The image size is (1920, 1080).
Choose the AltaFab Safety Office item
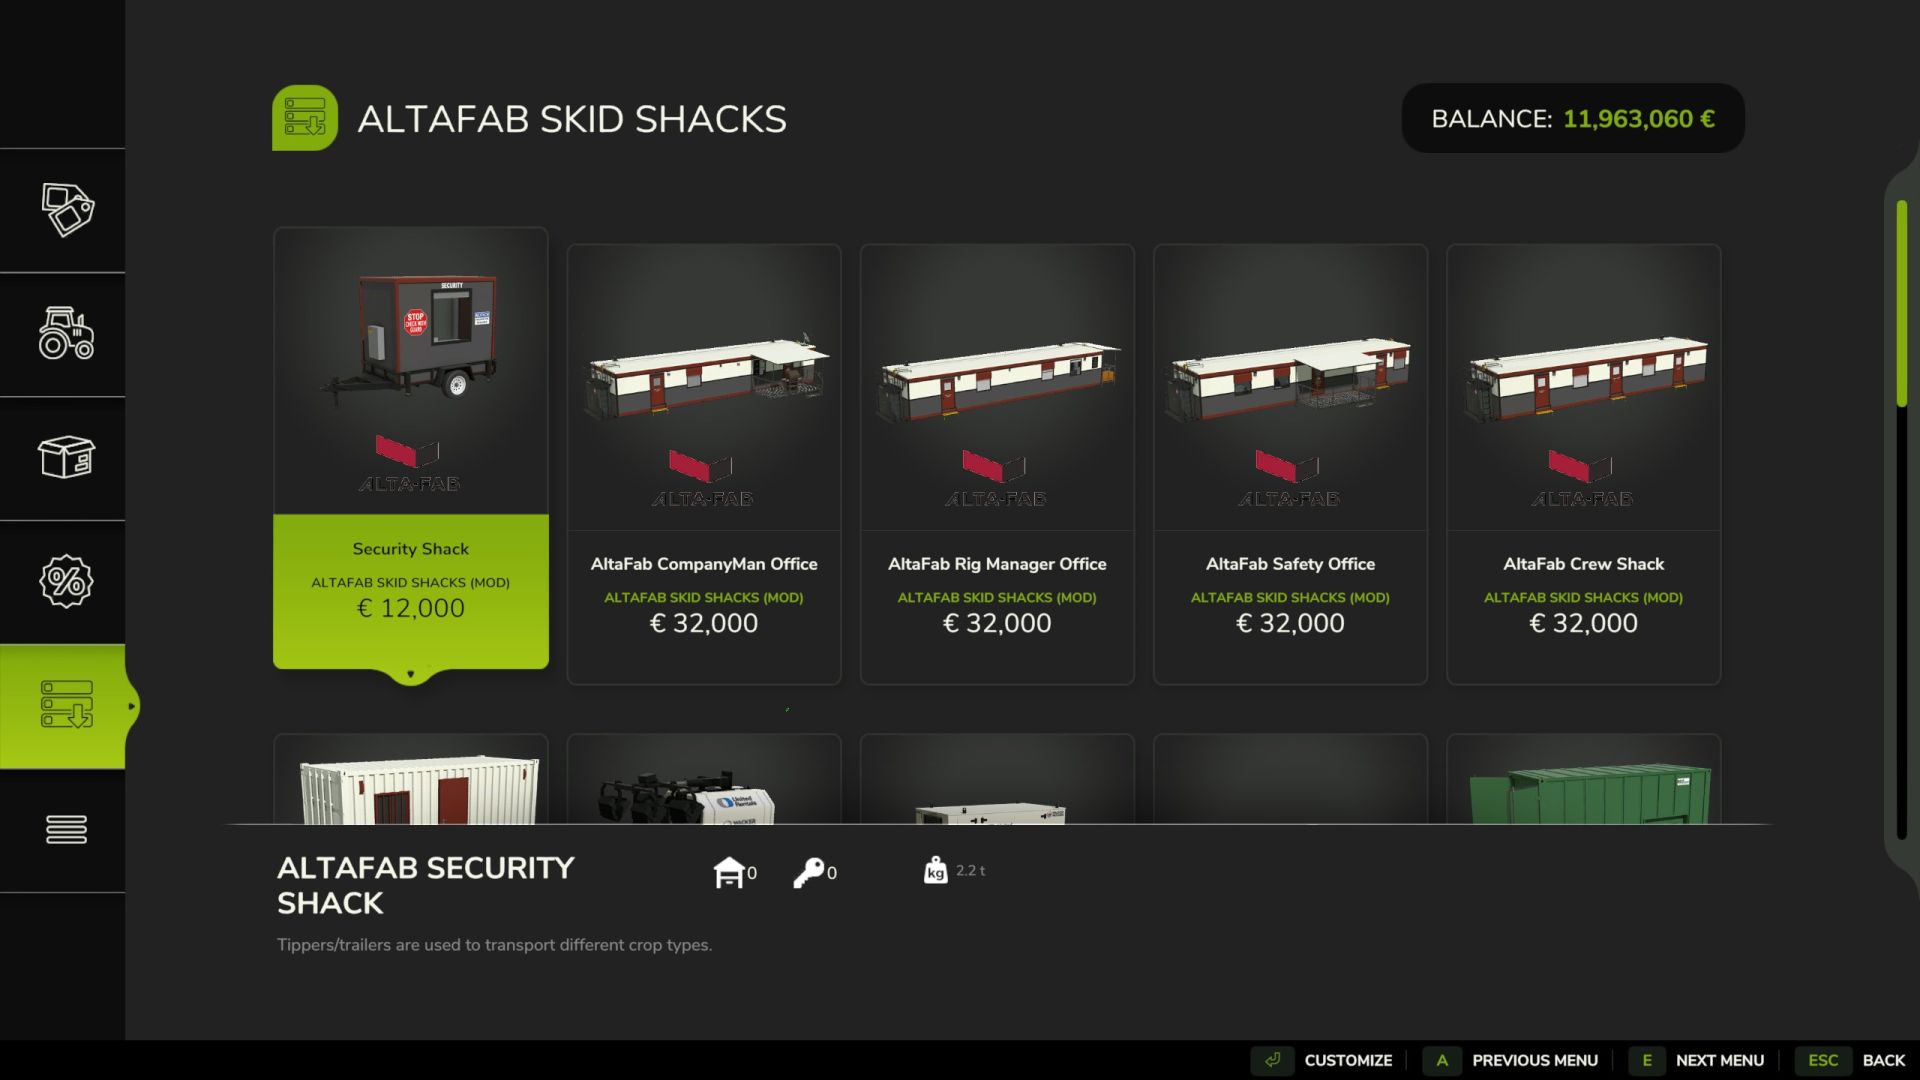[x=1290, y=465]
